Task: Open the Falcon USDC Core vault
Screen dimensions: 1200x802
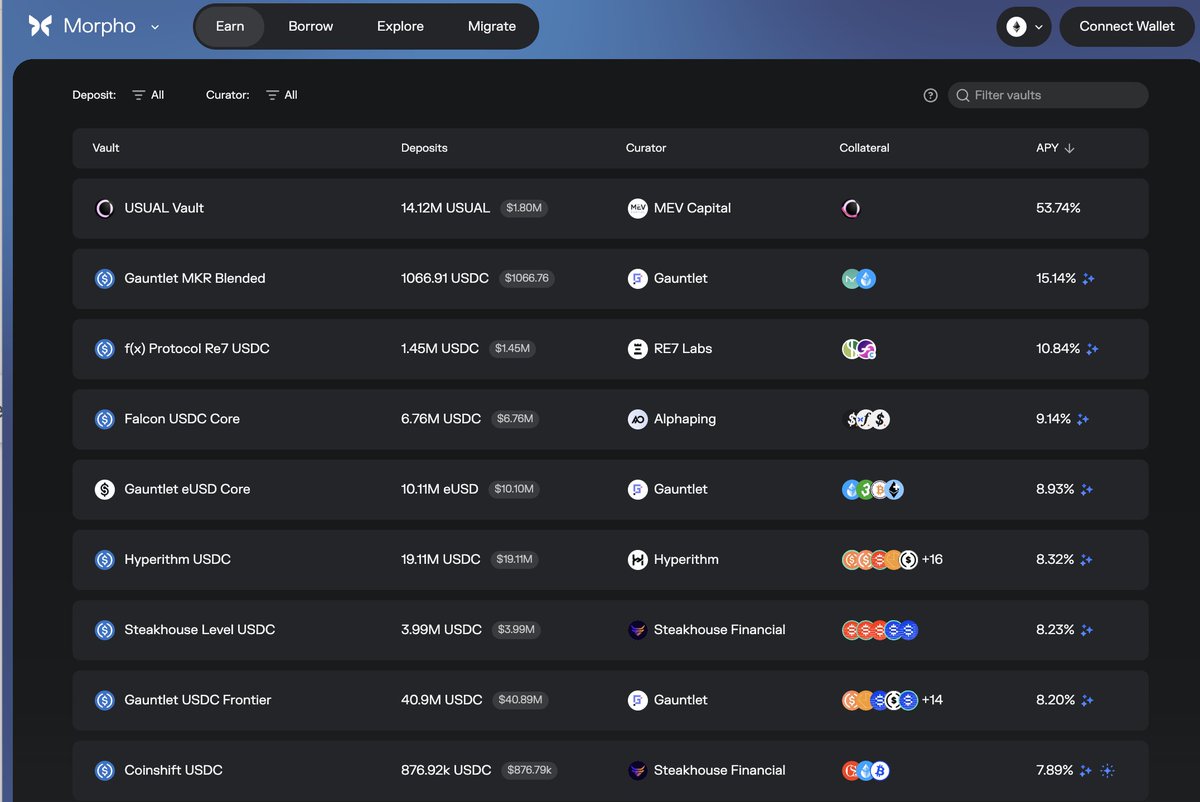Action: point(610,419)
